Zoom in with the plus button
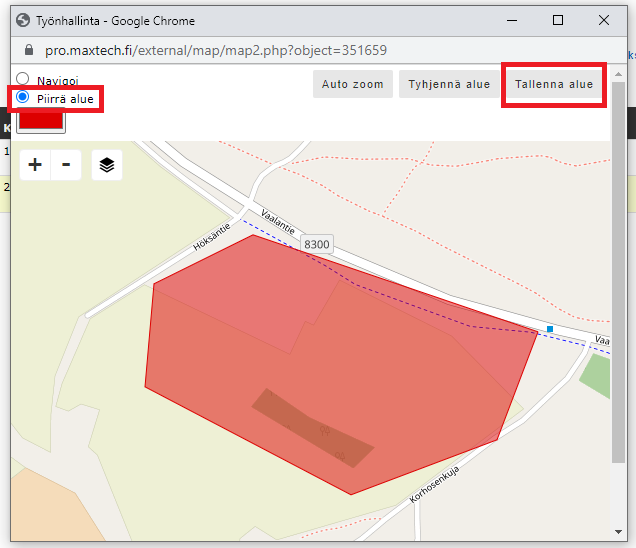Viewport: 636px width, 548px height. (x=35, y=165)
